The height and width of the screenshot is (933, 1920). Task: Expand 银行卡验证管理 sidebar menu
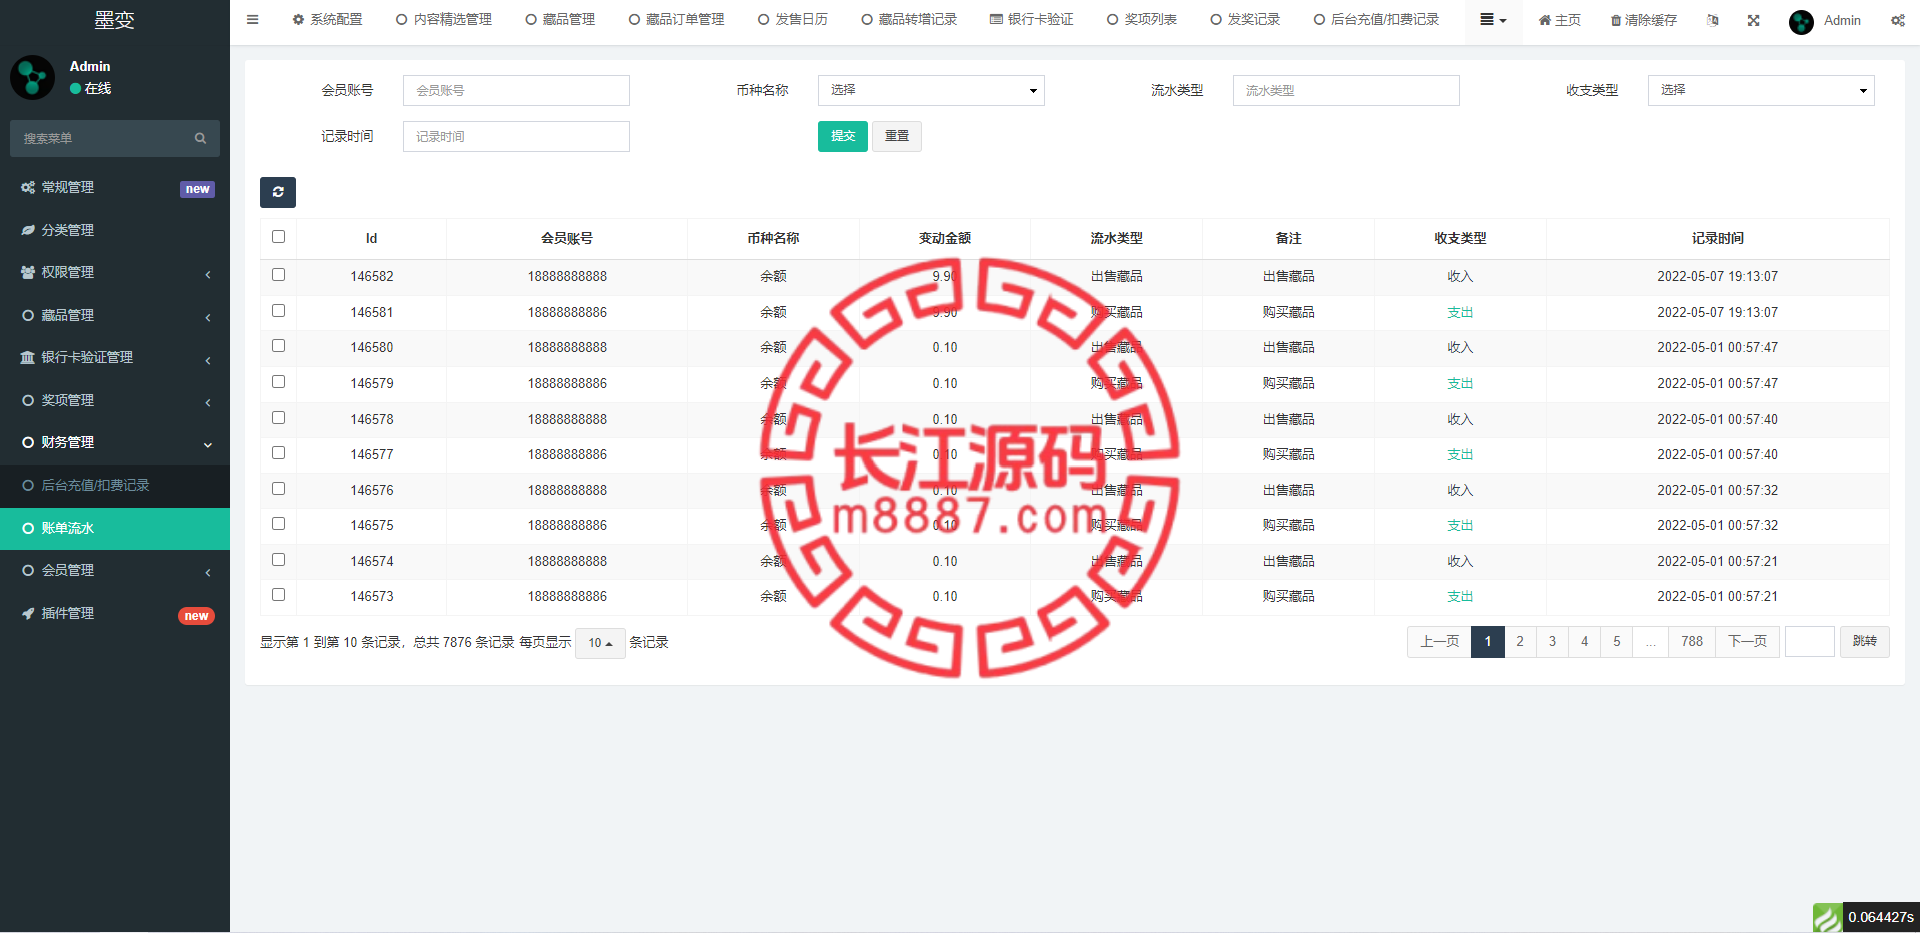[x=115, y=357]
